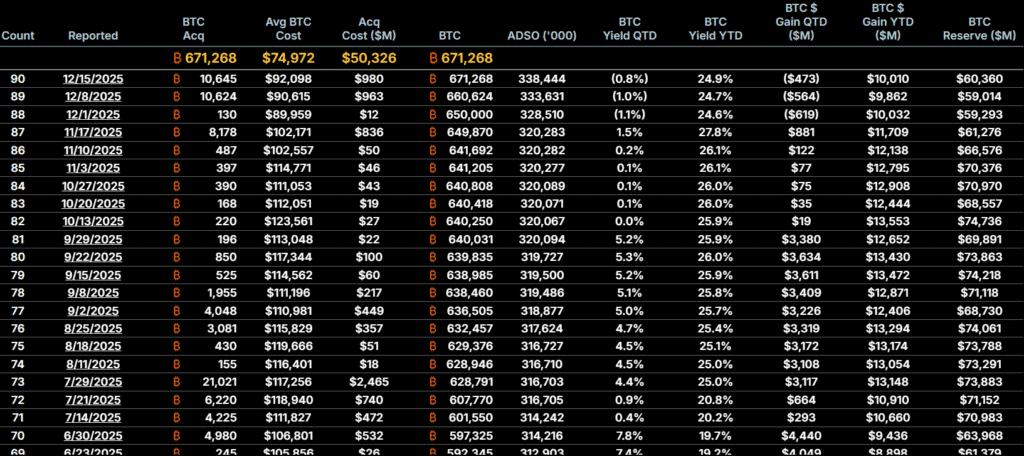Open the 9/15/2025 reported date link
The image size is (1024, 456).
point(93,274)
